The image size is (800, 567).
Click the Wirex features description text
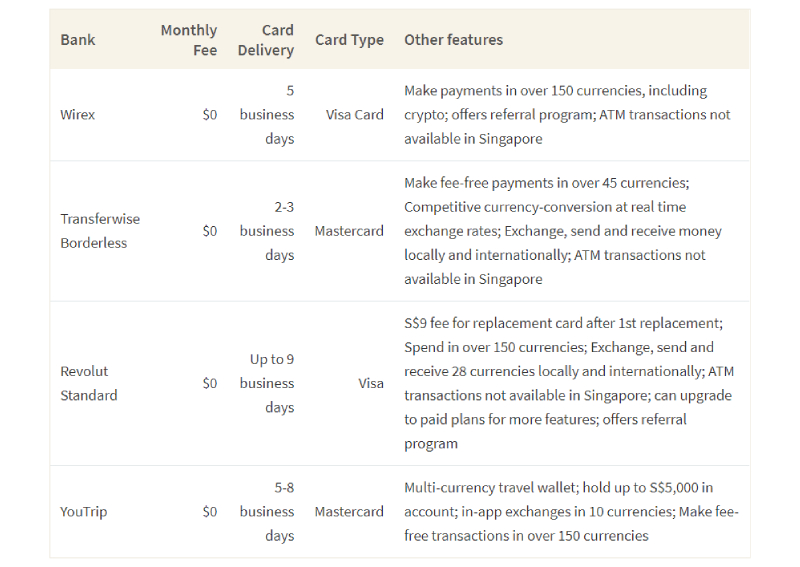(x=567, y=115)
